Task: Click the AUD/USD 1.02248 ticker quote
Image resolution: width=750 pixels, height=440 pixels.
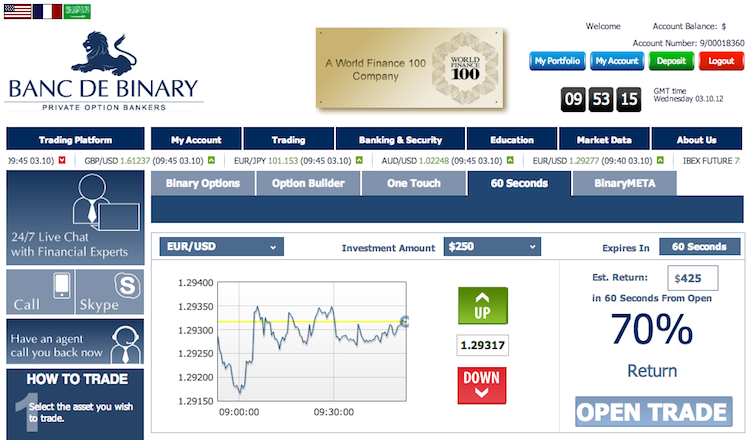Action: (x=442, y=161)
